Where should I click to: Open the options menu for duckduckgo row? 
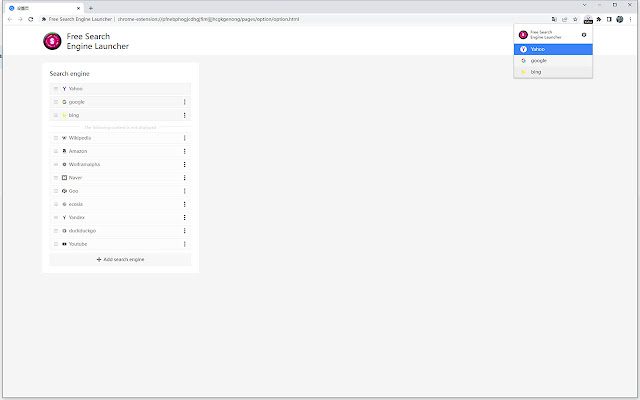184,231
